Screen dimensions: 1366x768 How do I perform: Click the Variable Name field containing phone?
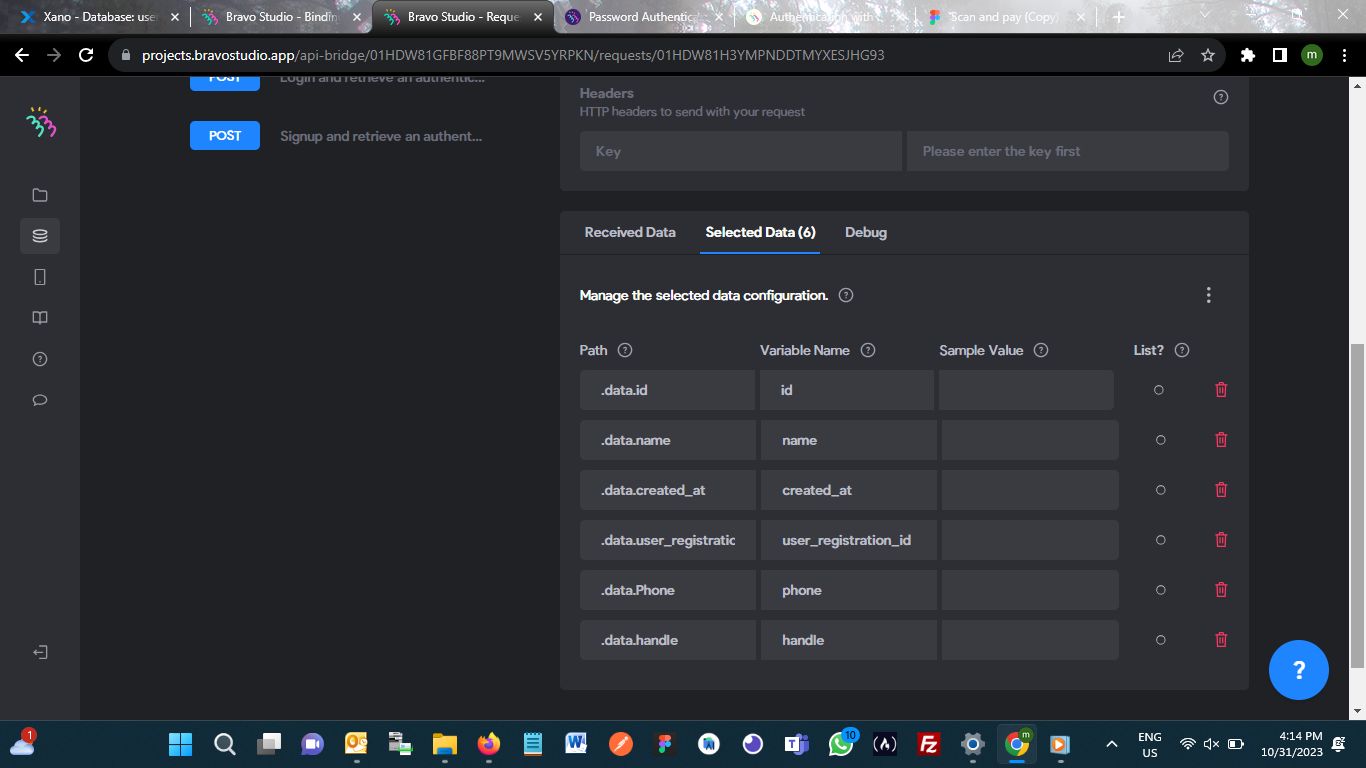coord(848,590)
